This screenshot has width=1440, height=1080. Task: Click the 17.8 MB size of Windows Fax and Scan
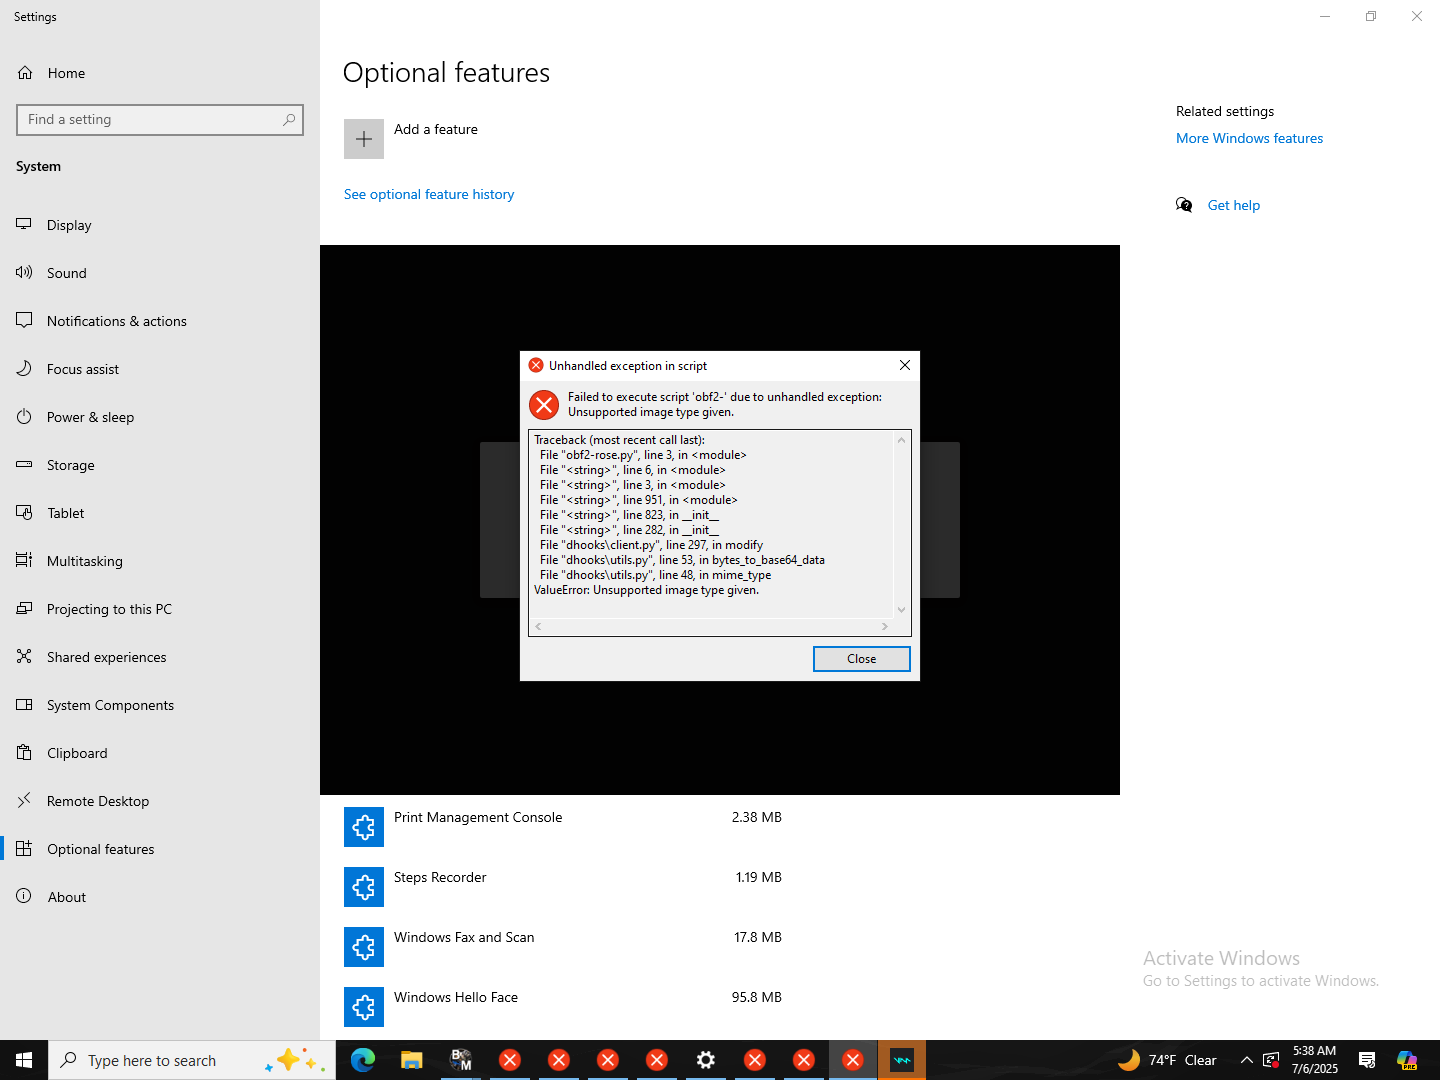pos(758,937)
